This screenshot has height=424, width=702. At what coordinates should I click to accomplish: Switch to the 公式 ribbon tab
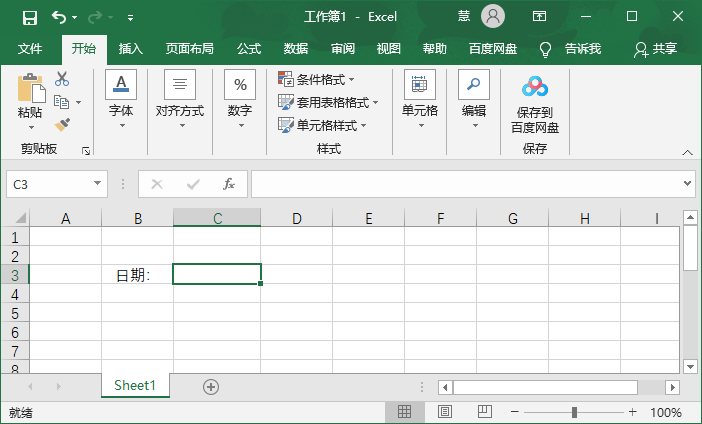[x=248, y=48]
